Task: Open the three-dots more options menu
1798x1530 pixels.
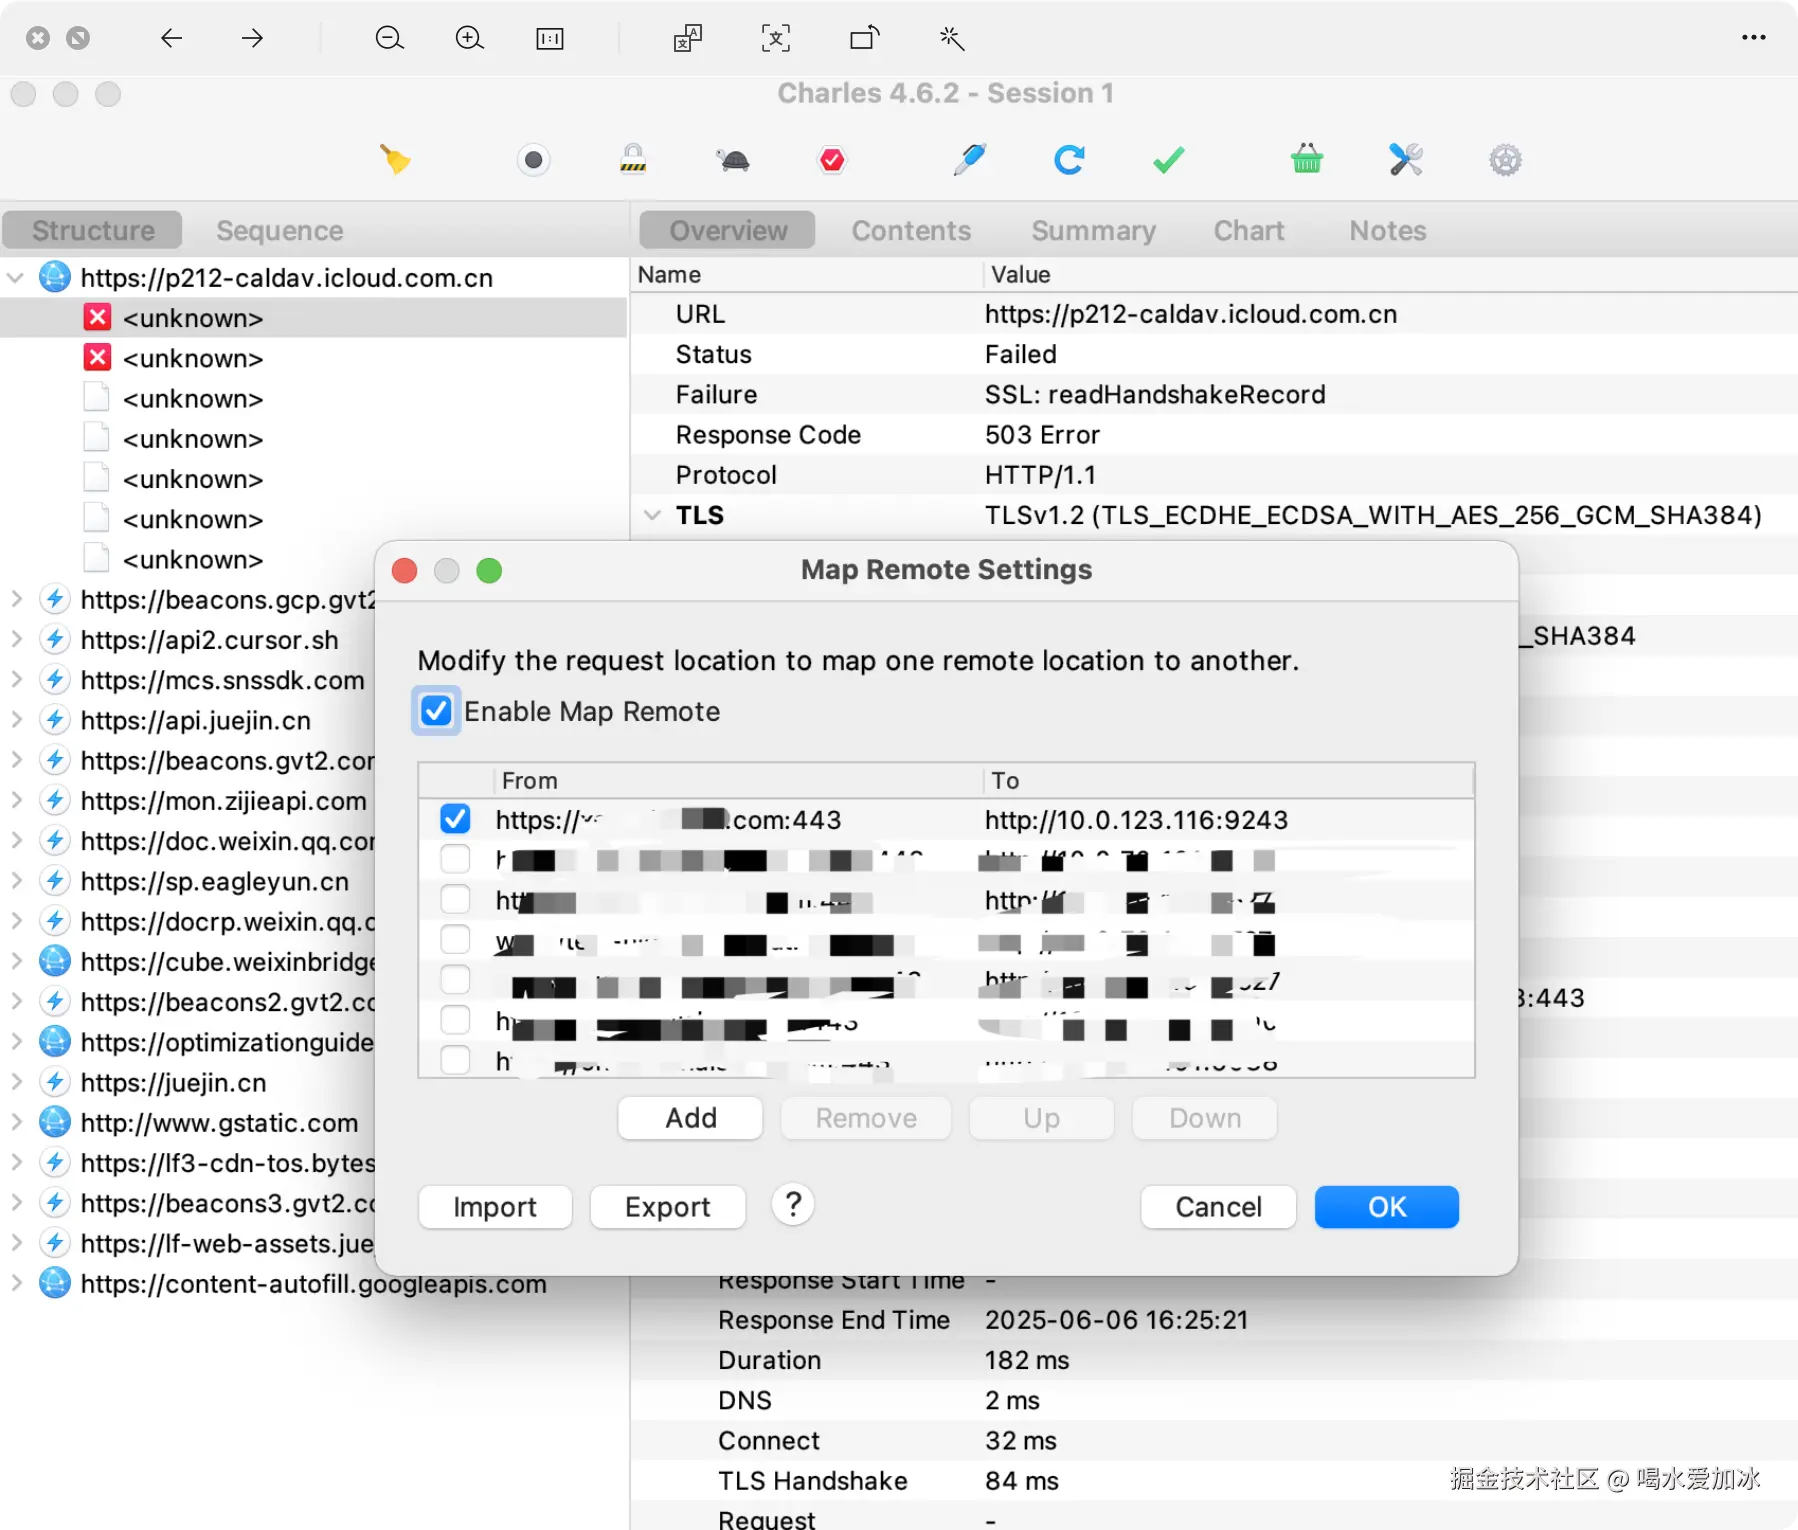Action: coord(1753,38)
